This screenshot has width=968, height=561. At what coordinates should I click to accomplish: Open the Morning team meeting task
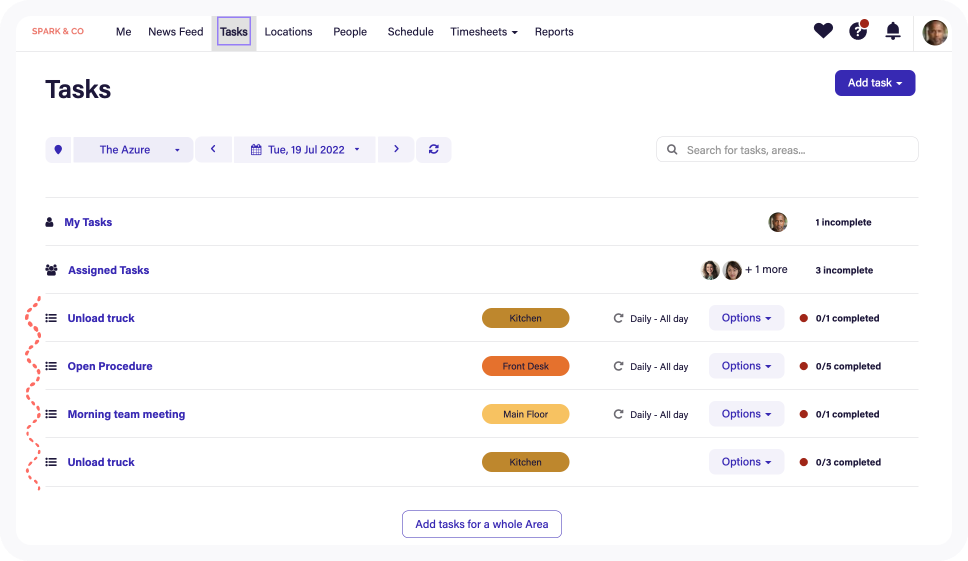coord(127,415)
